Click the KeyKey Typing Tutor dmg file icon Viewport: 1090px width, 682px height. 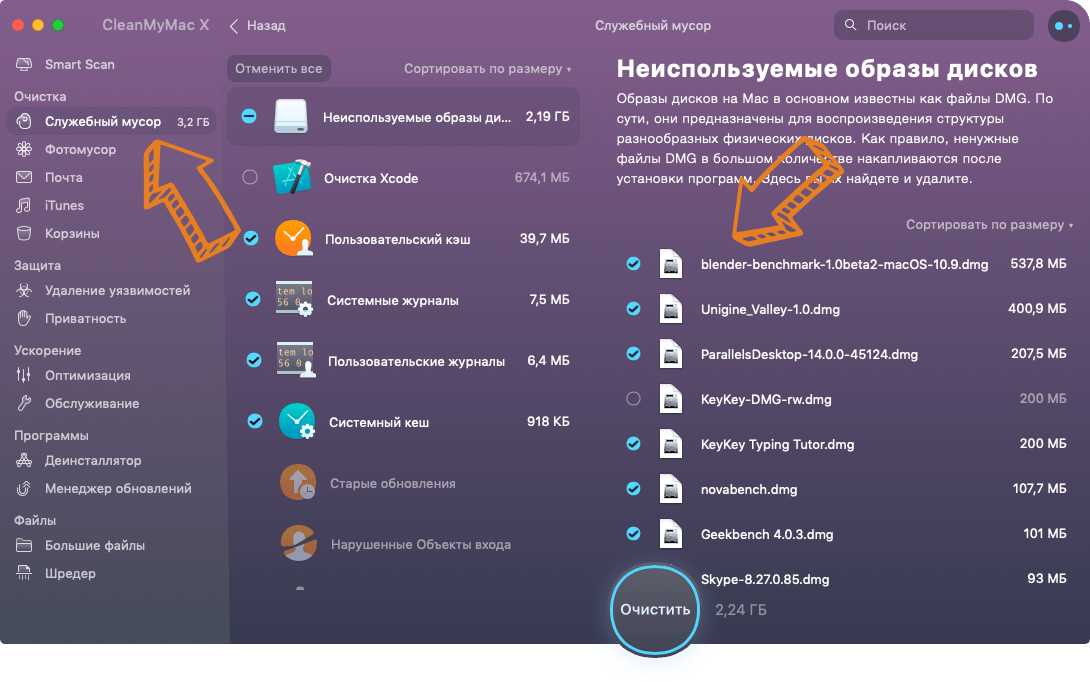click(x=671, y=444)
